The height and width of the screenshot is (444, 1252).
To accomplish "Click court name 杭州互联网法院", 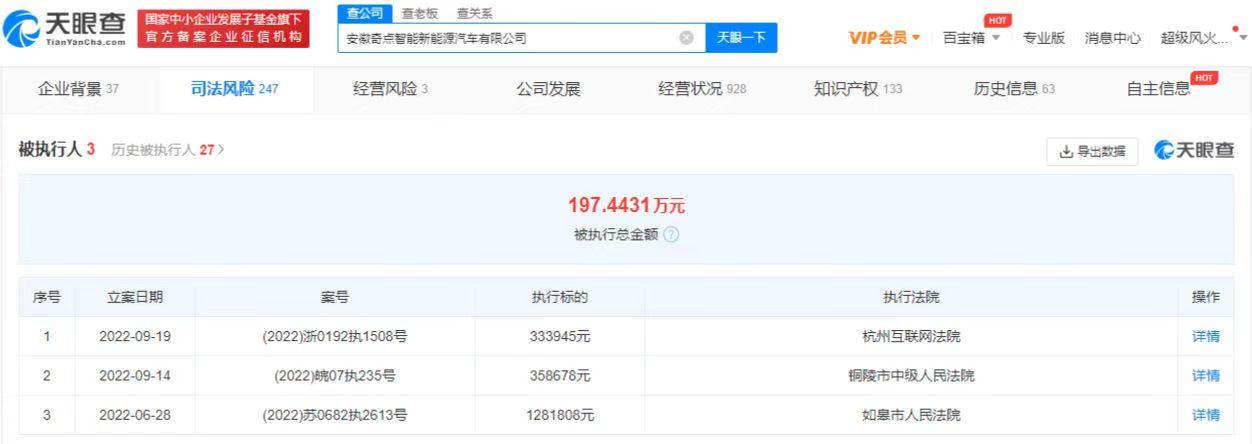I will [911, 337].
